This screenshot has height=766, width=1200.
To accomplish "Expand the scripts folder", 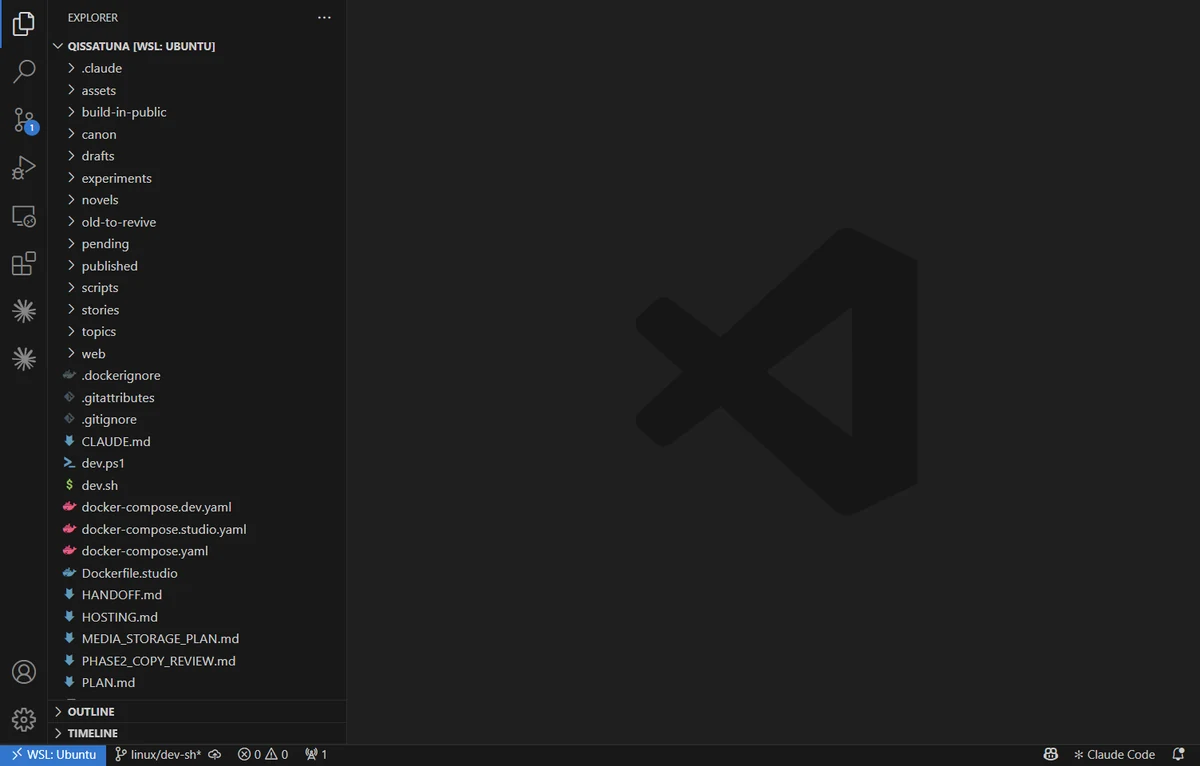I will [197, 288].
